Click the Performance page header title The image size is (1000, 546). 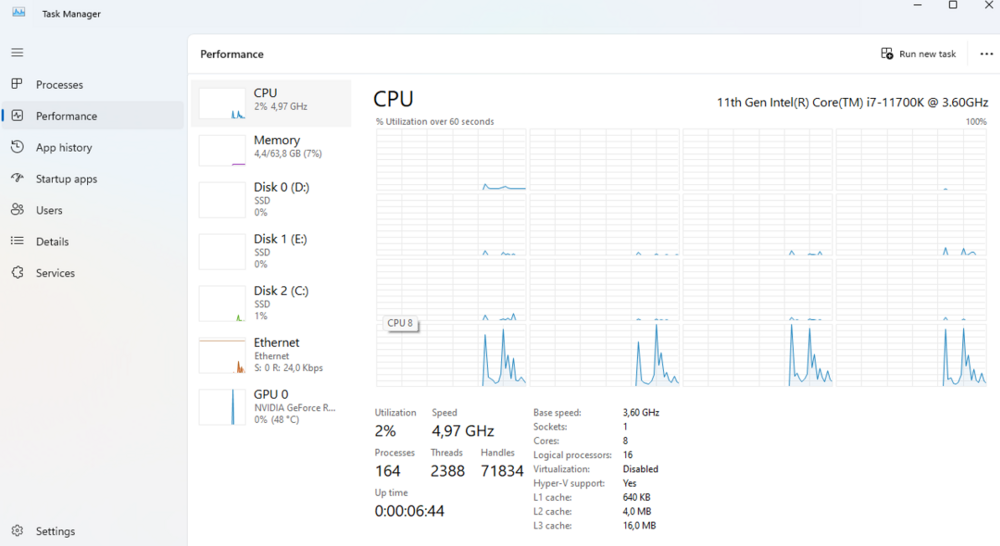tap(232, 54)
